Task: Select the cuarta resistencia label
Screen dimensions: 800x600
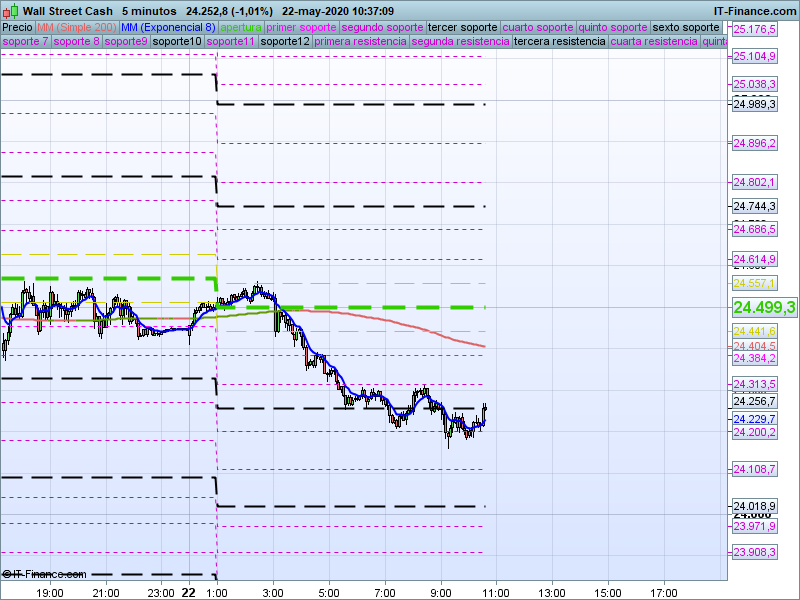Action: [654, 42]
